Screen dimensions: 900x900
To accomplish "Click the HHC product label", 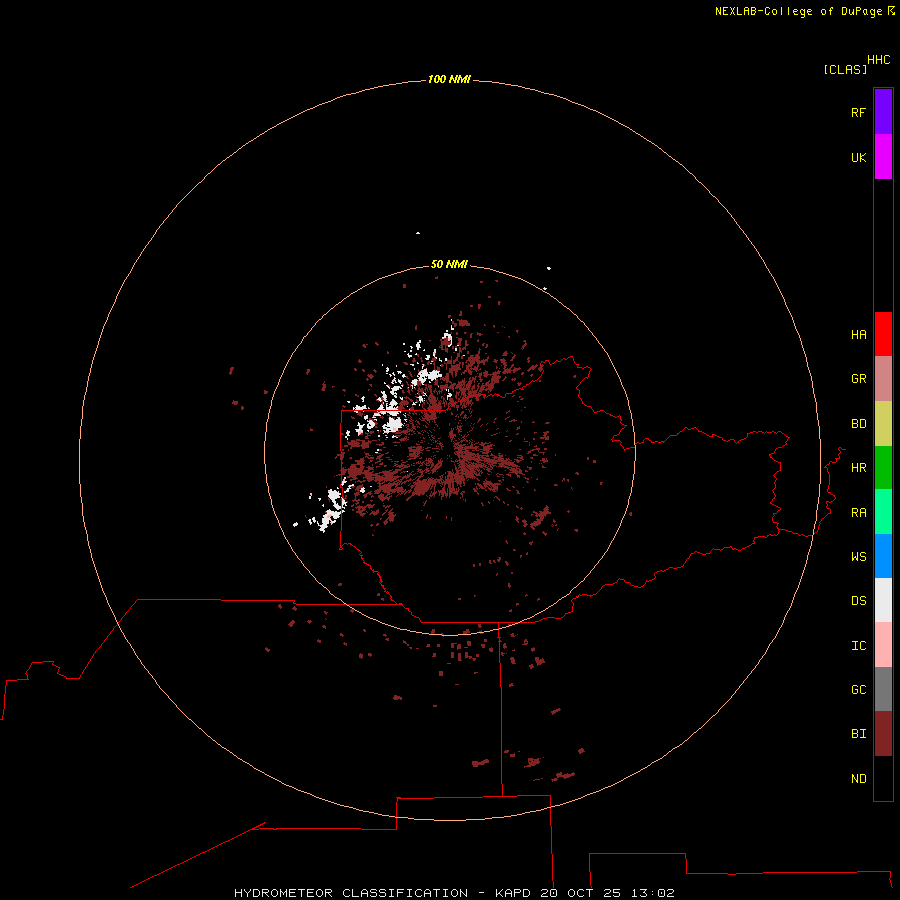I will coord(878,60).
